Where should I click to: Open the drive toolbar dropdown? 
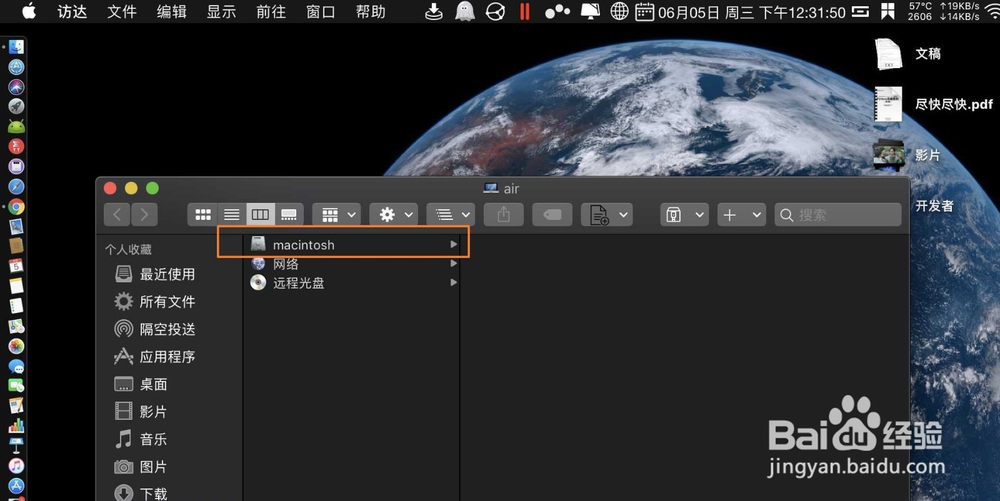[684, 215]
